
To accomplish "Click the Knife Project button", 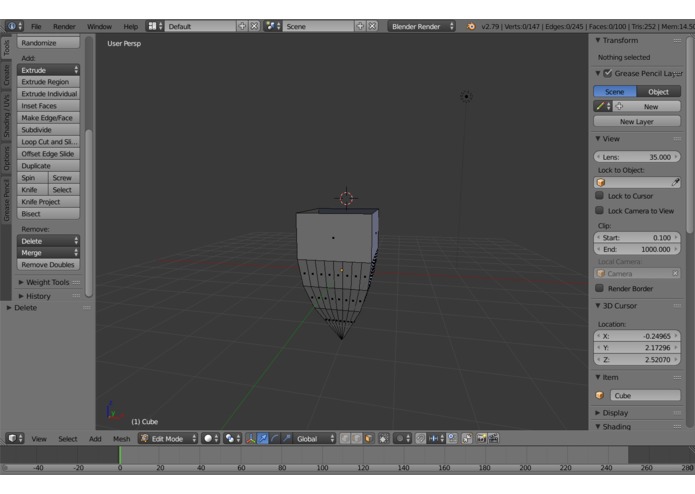I will [48, 202].
